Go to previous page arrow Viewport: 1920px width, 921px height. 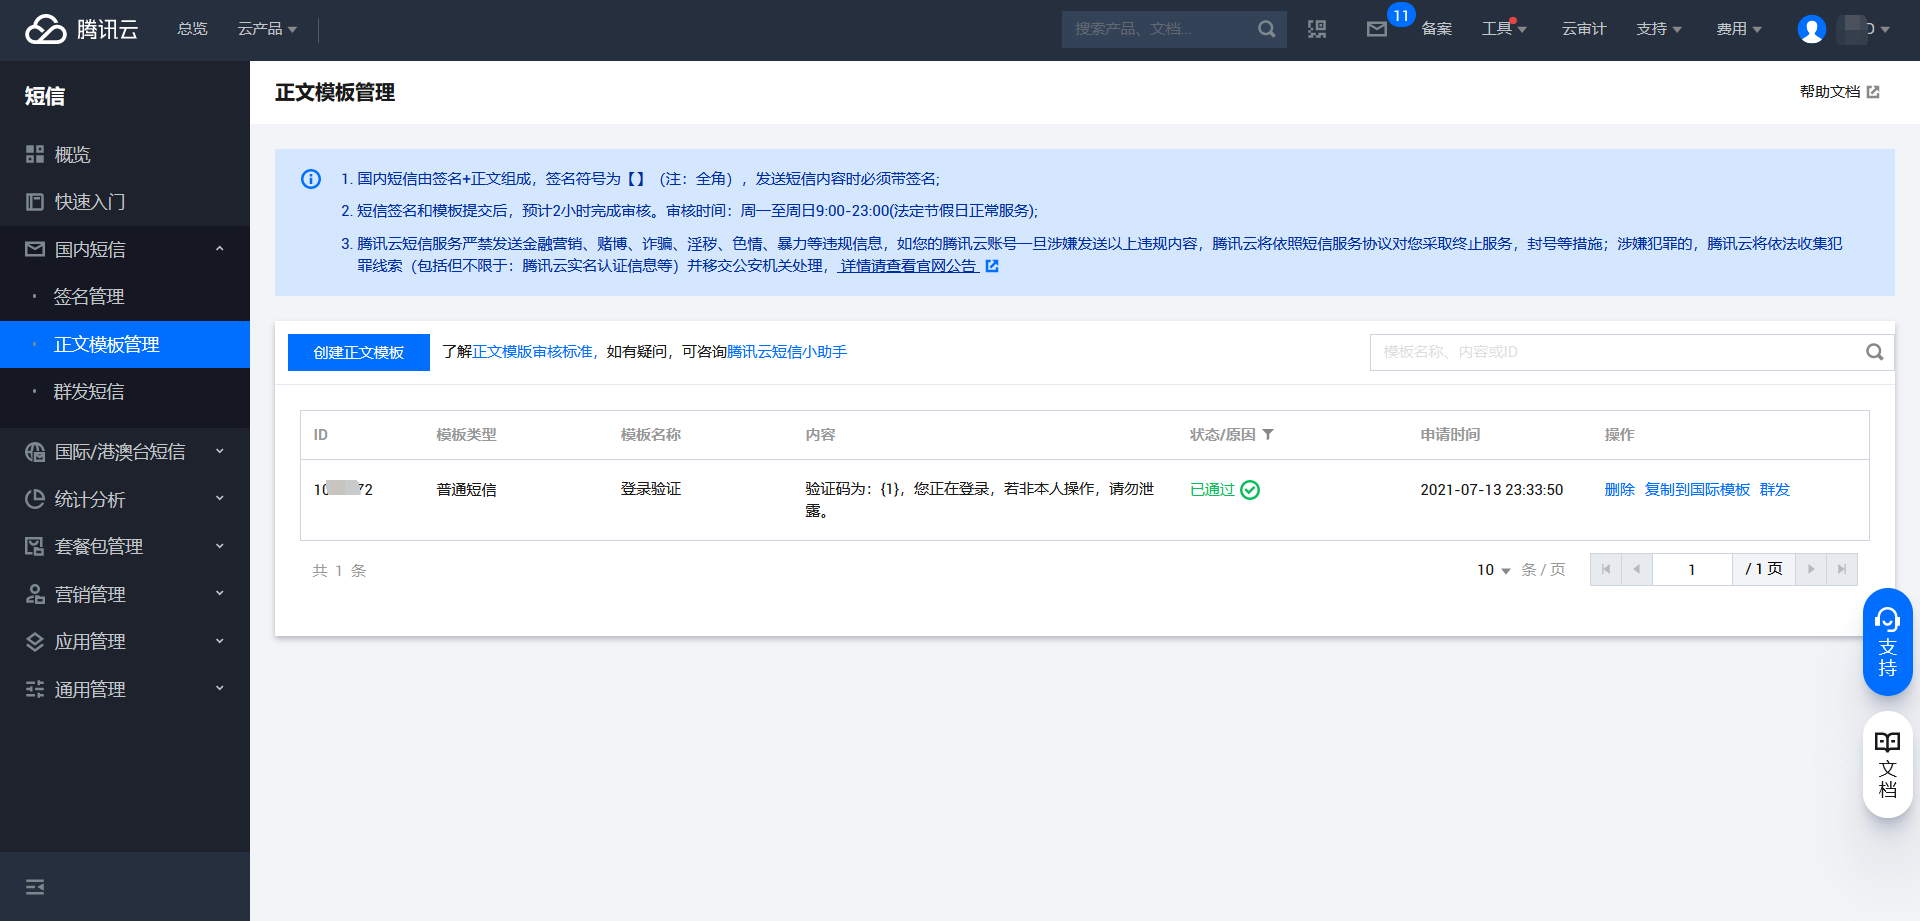(1637, 569)
